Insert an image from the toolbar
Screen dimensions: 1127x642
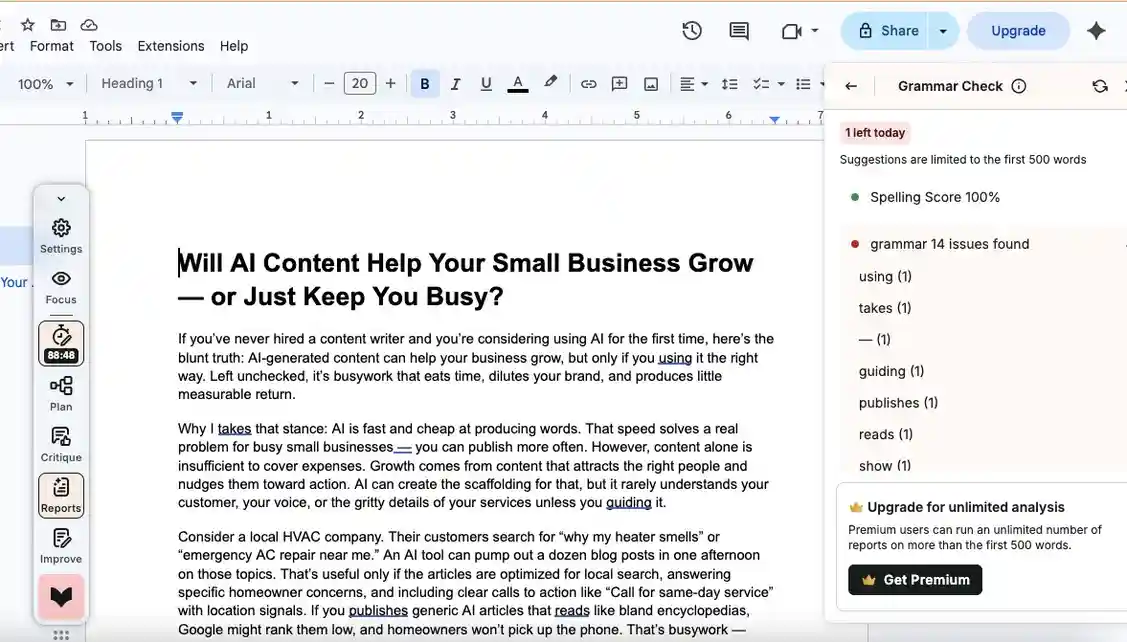pyautogui.click(x=650, y=84)
